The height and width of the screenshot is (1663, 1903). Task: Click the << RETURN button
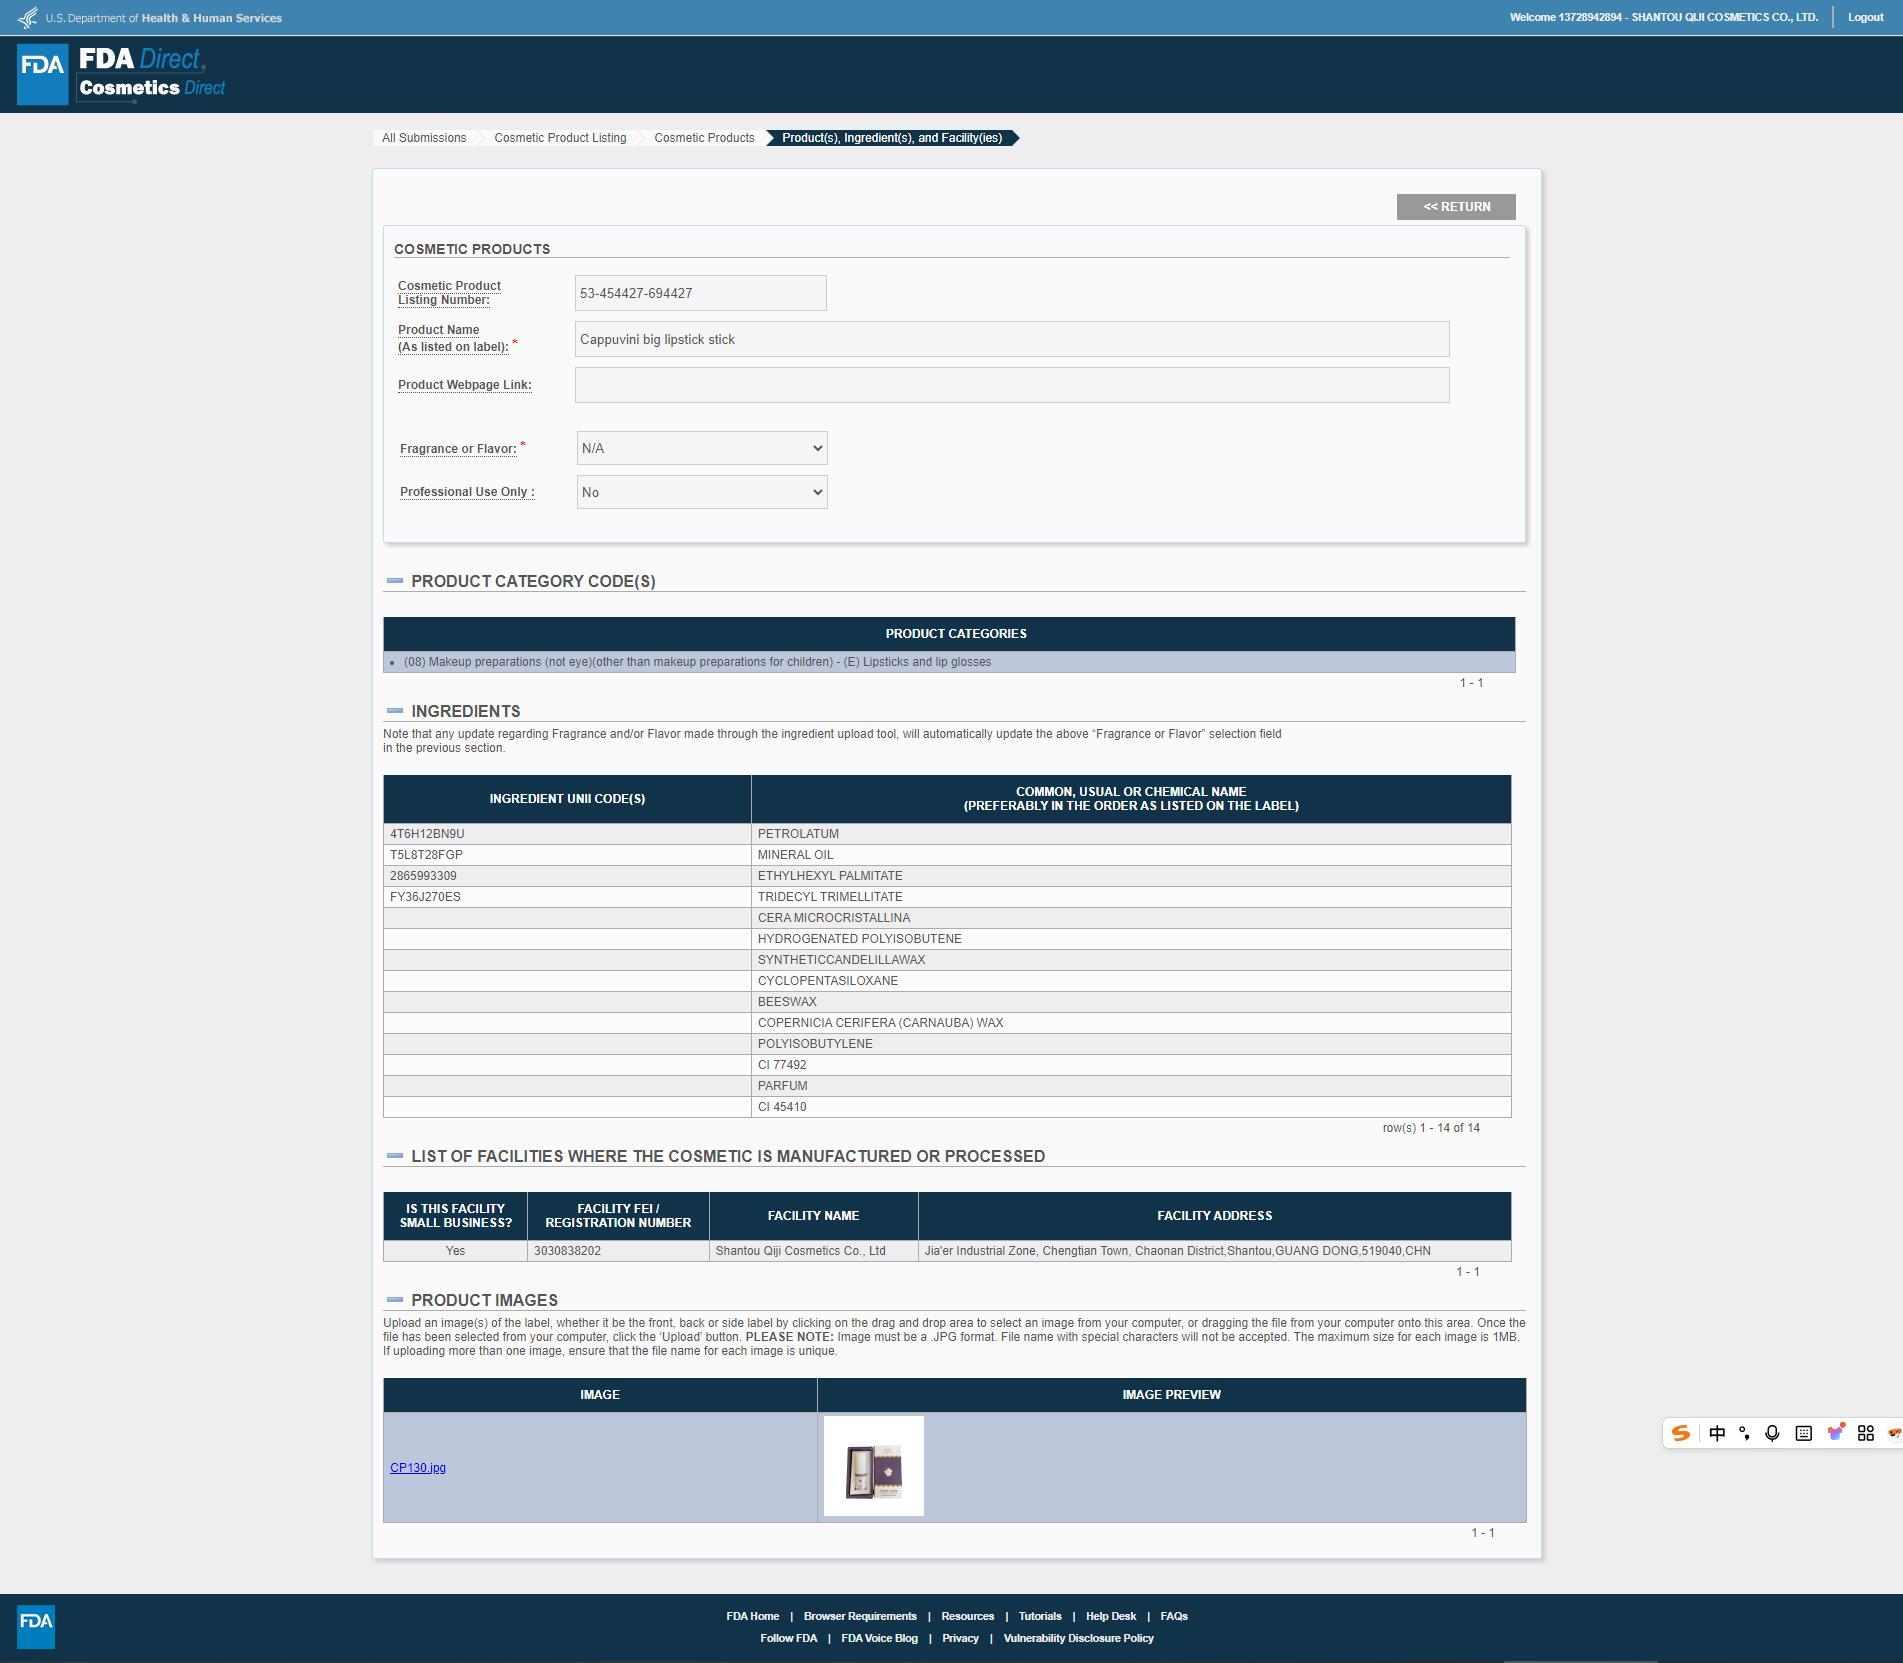point(1455,207)
